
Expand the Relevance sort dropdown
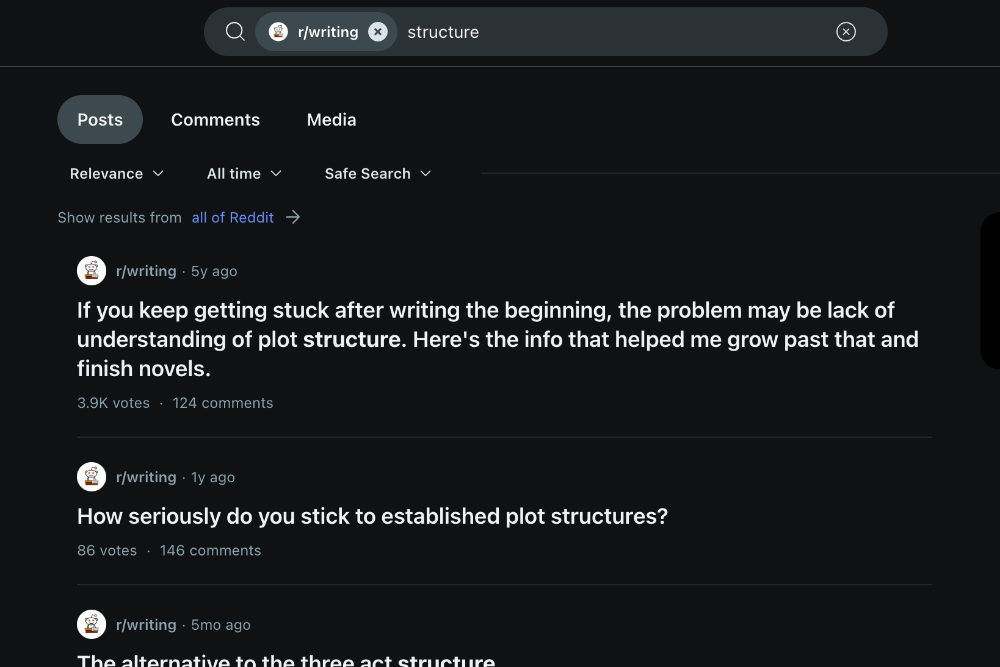[x=116, y=174]
